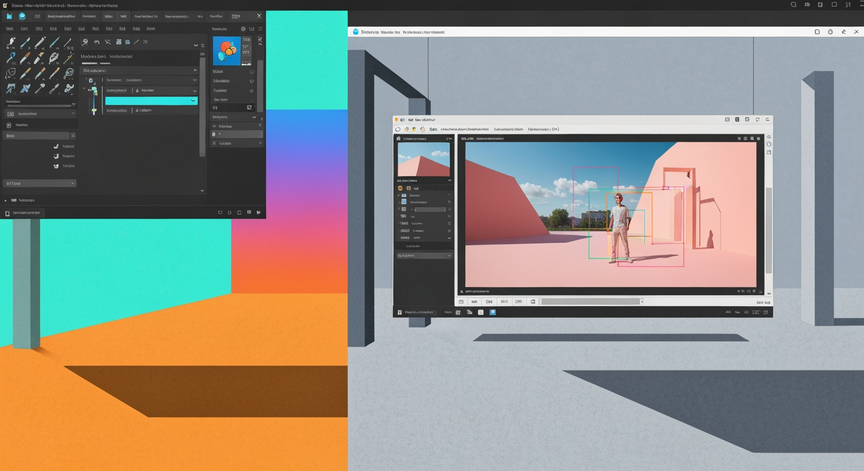Click the cyan color bar in the layer list
The image size is (864, 471).
pyautogui.click(x=152, y=101)
